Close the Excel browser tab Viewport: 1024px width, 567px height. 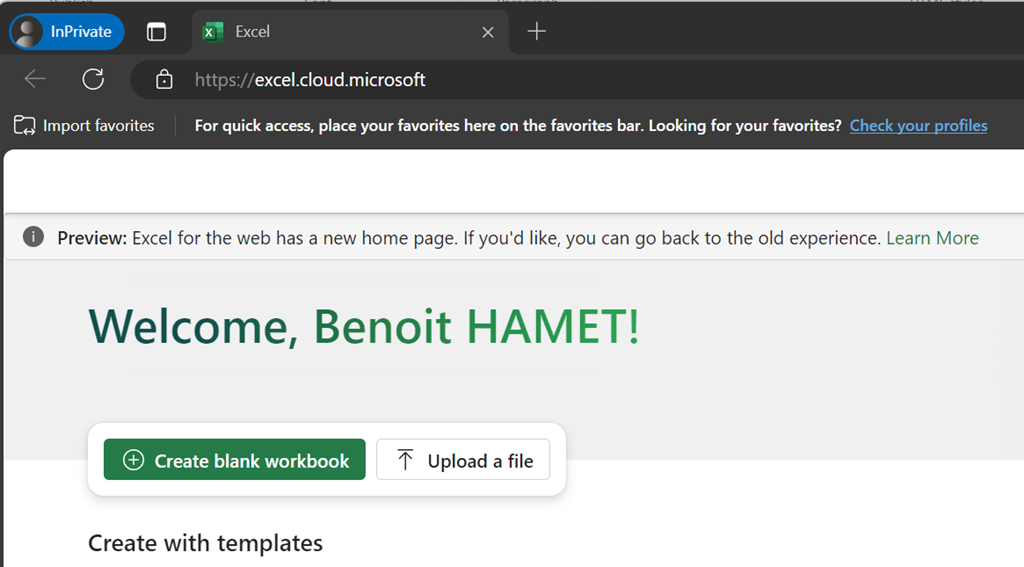tap(488, 32)
